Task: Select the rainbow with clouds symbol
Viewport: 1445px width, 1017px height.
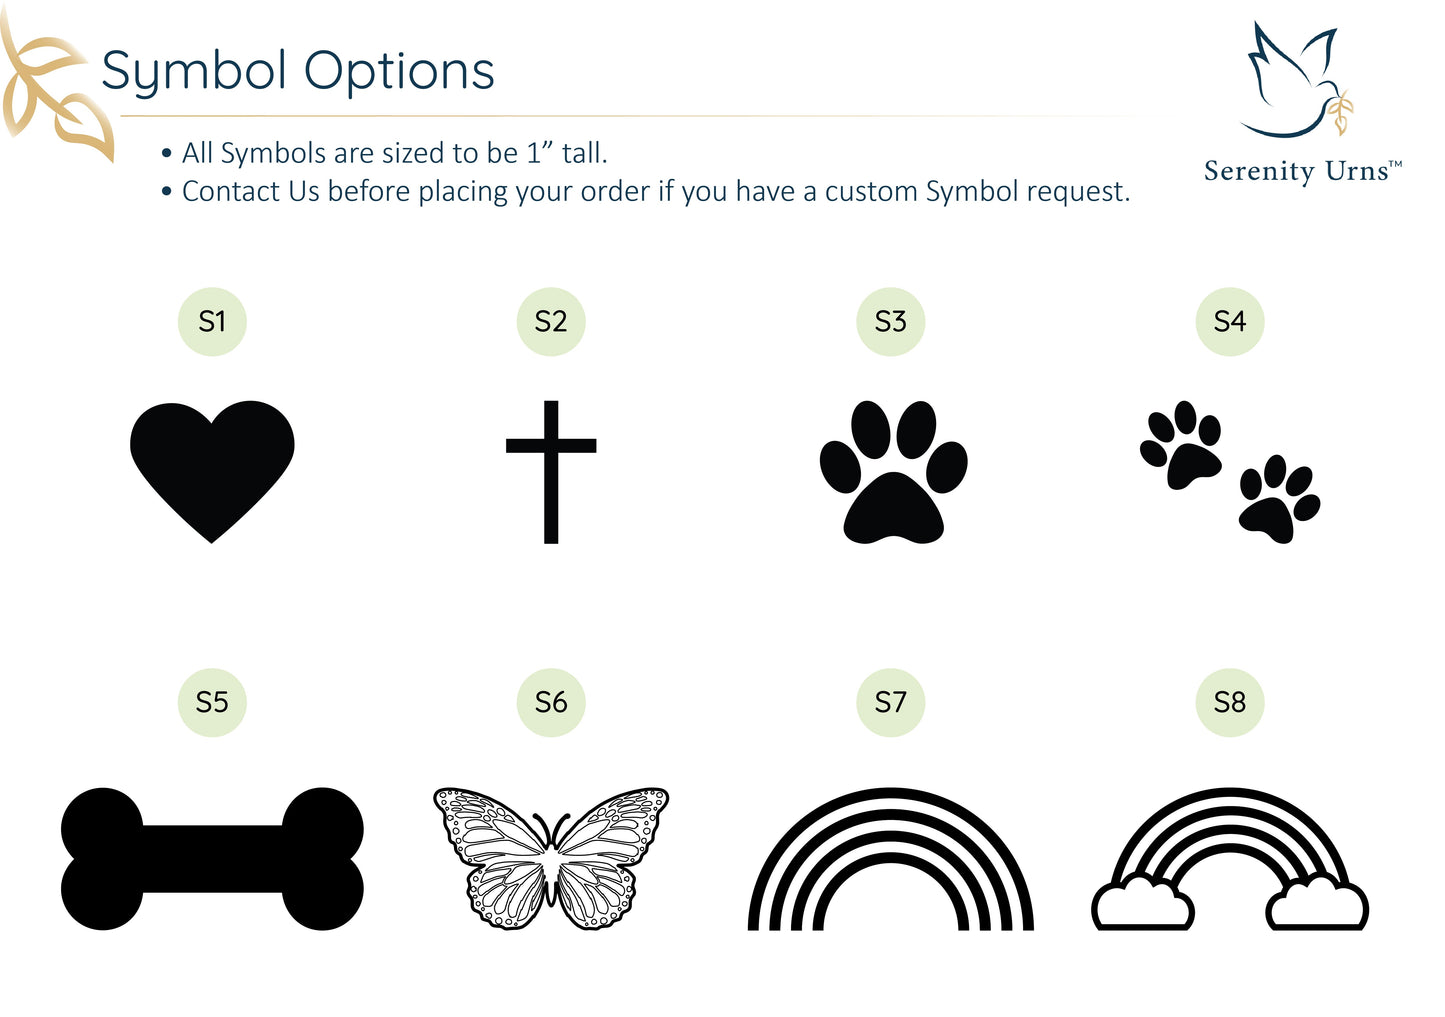Action: click(1230, 860)
